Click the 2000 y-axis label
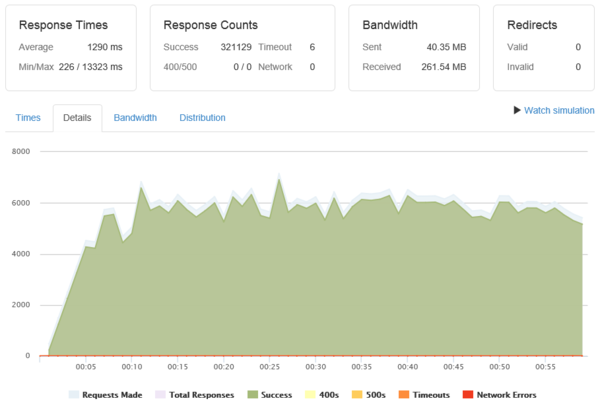 [21, 305]
